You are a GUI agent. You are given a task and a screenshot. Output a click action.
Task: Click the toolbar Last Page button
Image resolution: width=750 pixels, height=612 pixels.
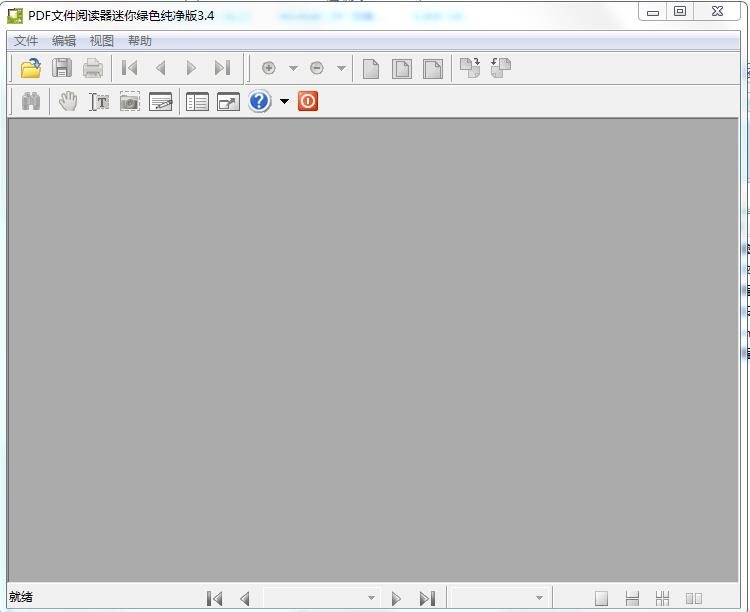(223, 68)
